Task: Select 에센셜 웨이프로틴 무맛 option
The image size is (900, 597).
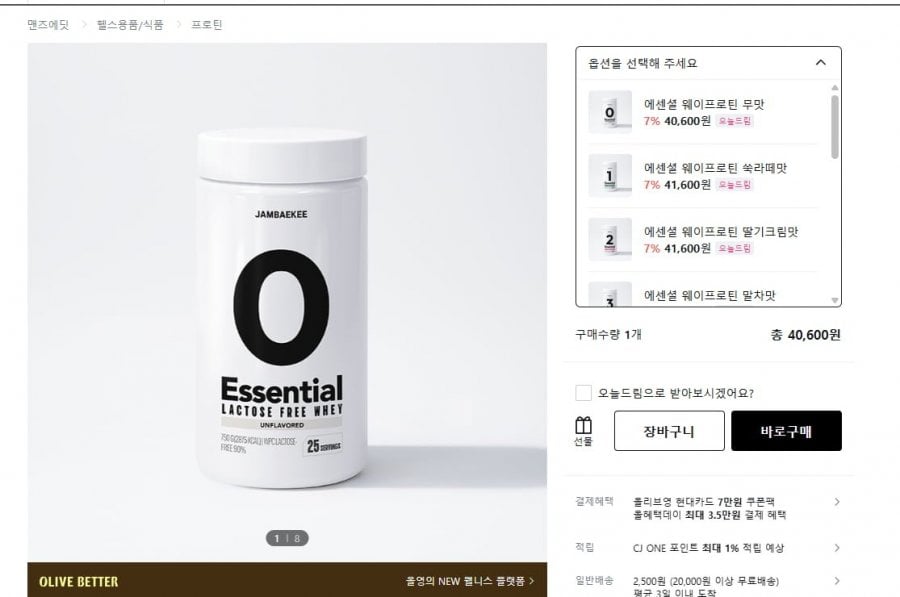Action: tap(703, 112)
